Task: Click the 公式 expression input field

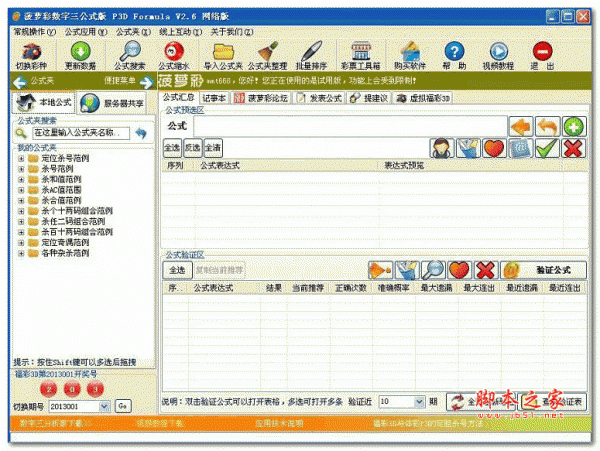Action: (351, 126)
